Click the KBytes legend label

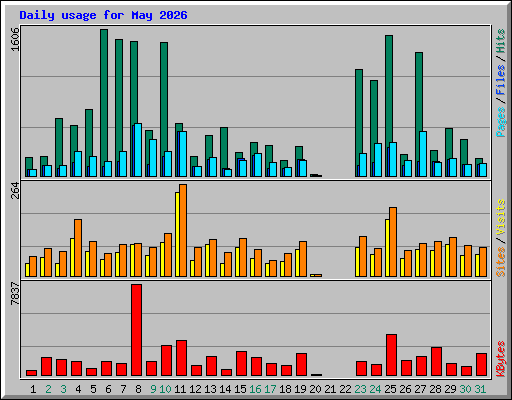click(501, 359)
